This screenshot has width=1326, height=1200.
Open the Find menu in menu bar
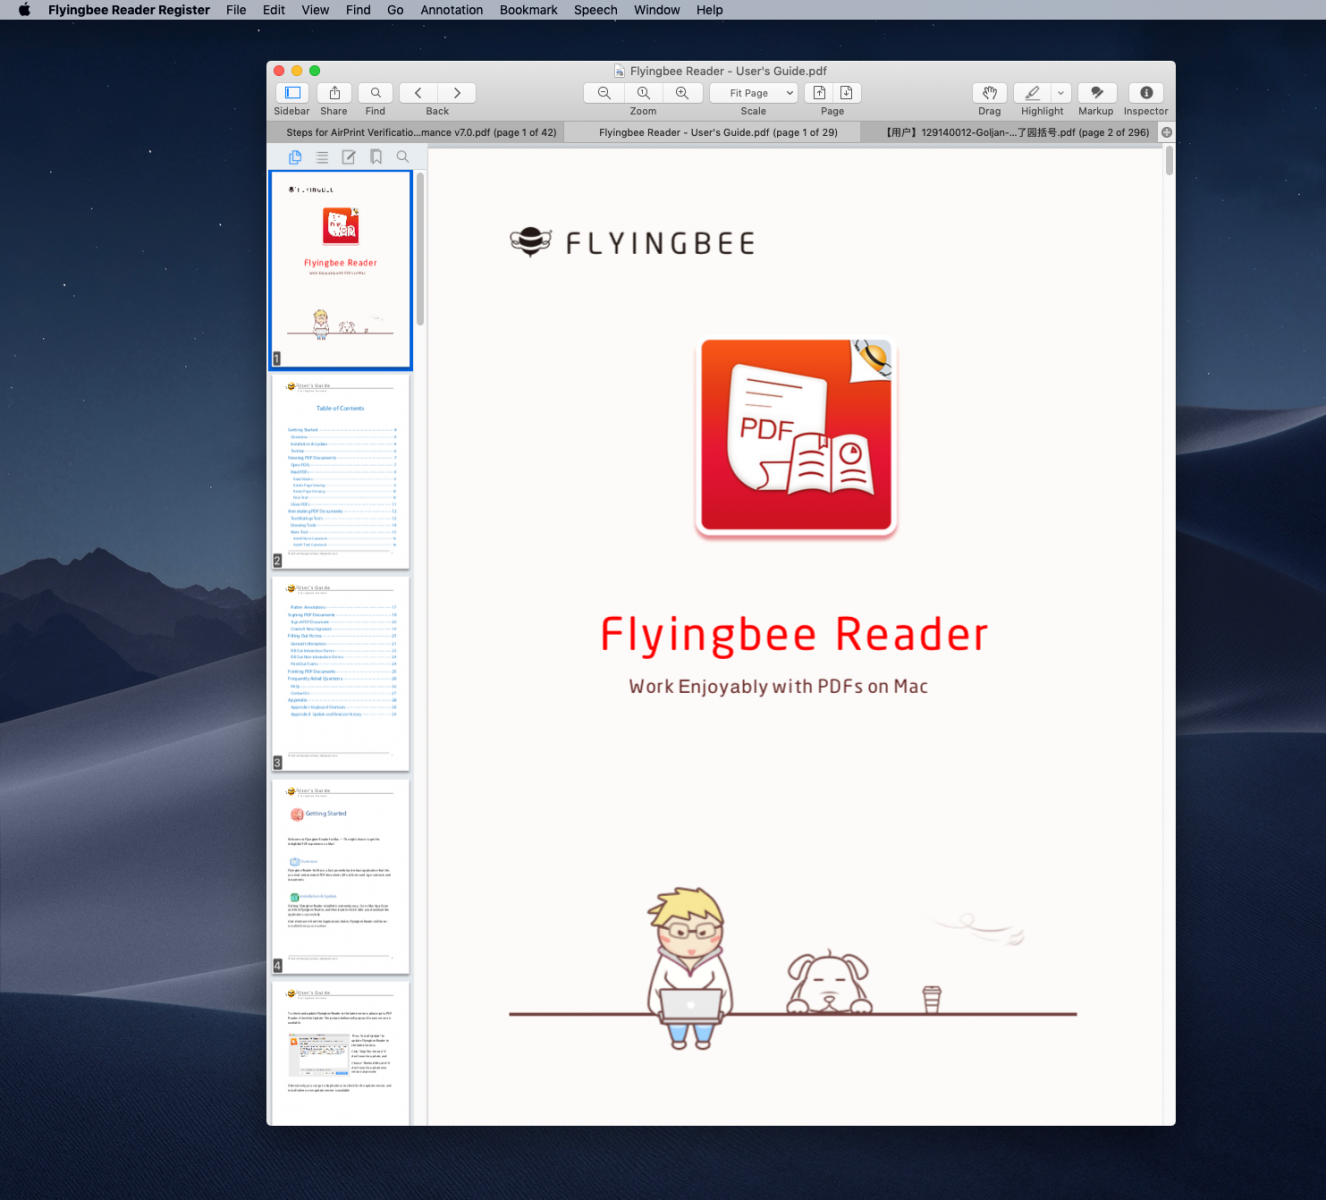coord(358,10)
